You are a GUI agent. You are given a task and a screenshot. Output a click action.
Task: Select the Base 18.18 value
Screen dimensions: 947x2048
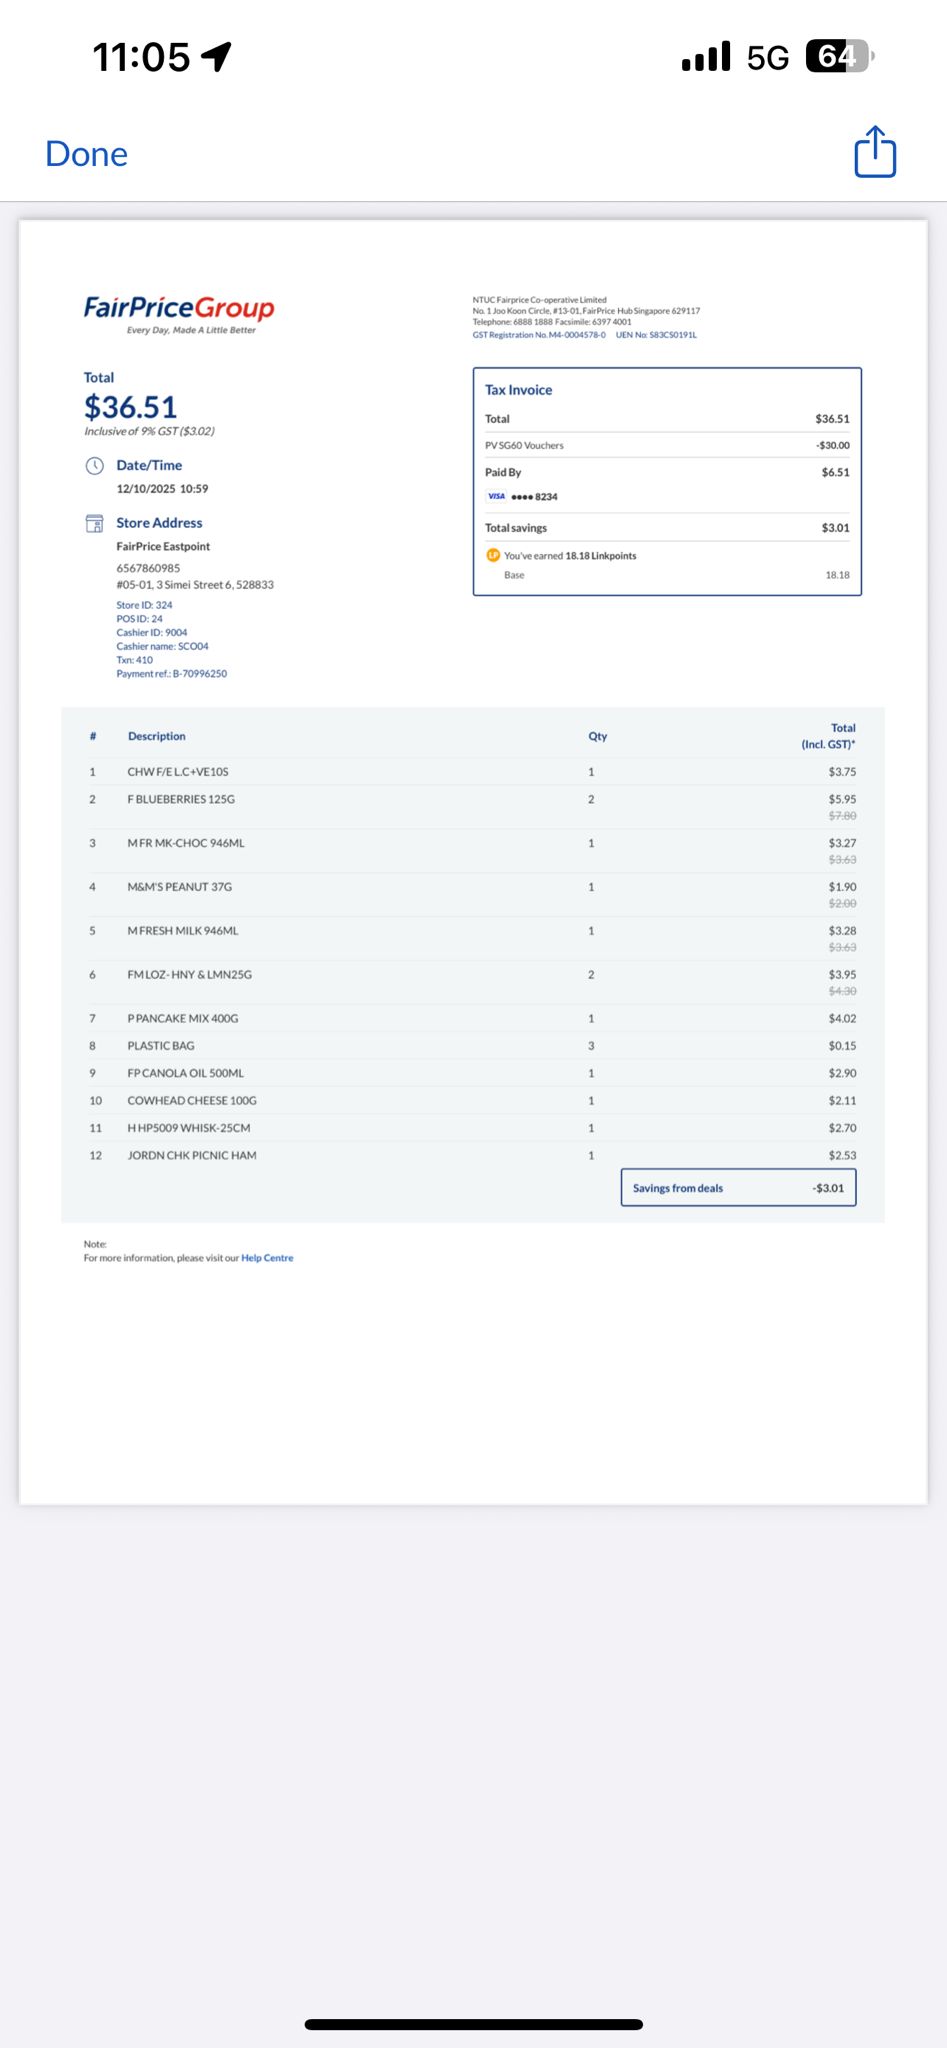(837, 575)
